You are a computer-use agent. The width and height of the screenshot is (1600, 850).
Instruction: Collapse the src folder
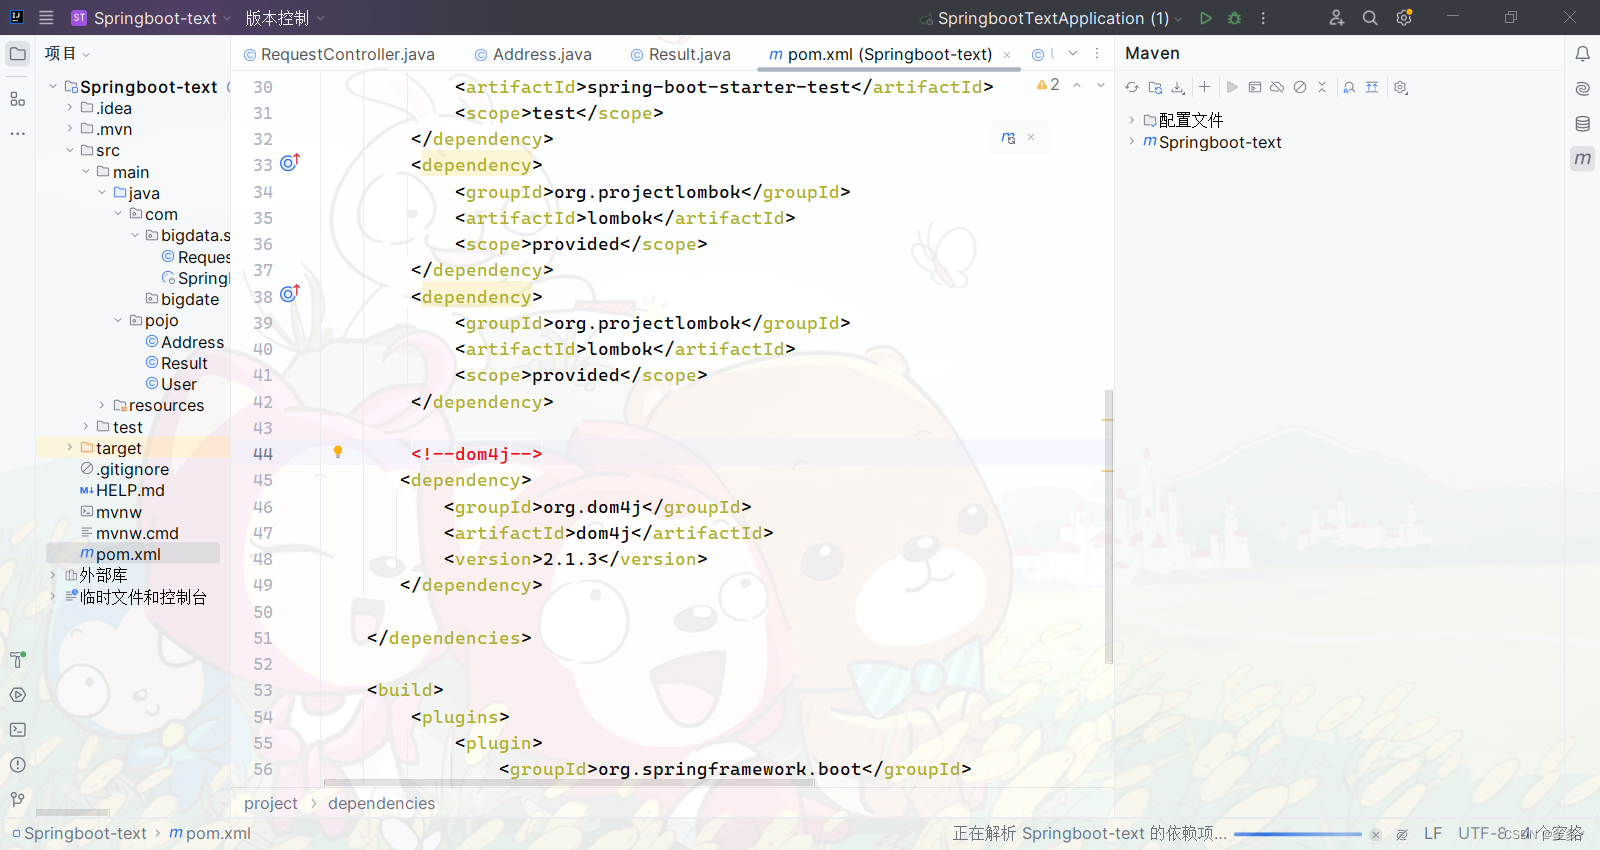[x=70, y=150]
